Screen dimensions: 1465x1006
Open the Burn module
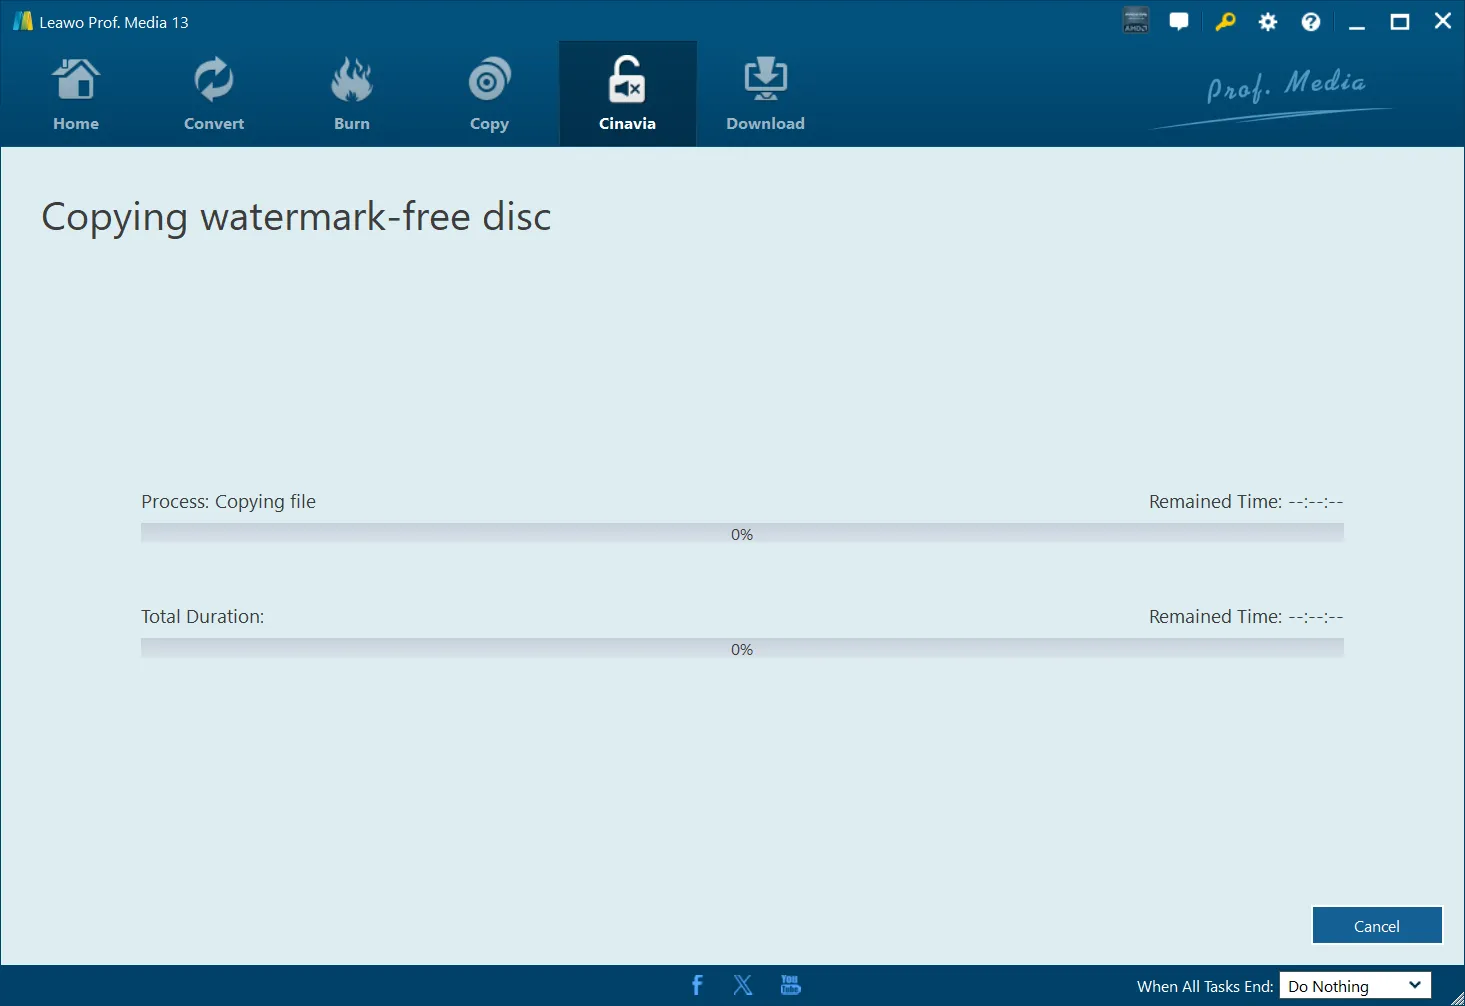352,94
